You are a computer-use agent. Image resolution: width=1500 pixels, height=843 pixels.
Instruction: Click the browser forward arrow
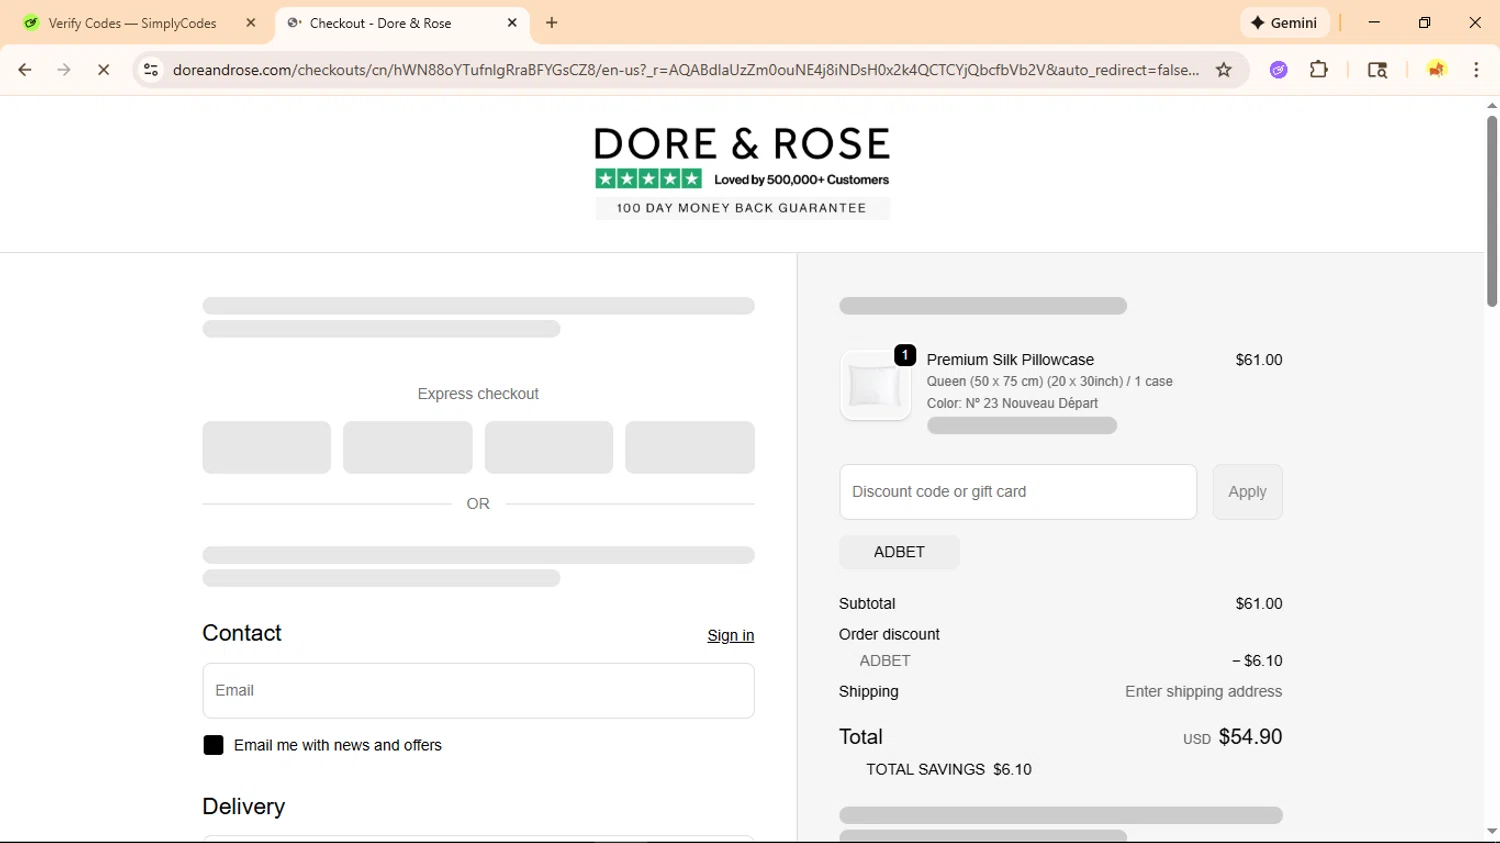(x=64, y=70)
